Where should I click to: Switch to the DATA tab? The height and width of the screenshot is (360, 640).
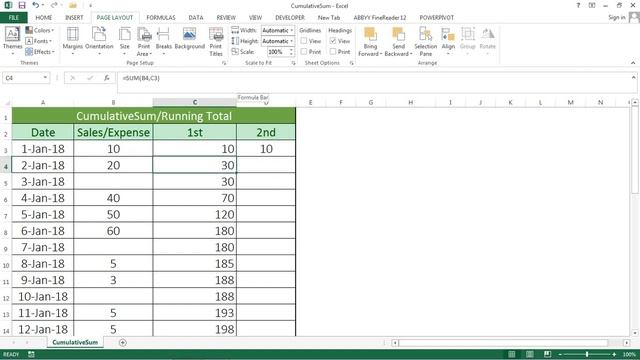pos(196,18)
